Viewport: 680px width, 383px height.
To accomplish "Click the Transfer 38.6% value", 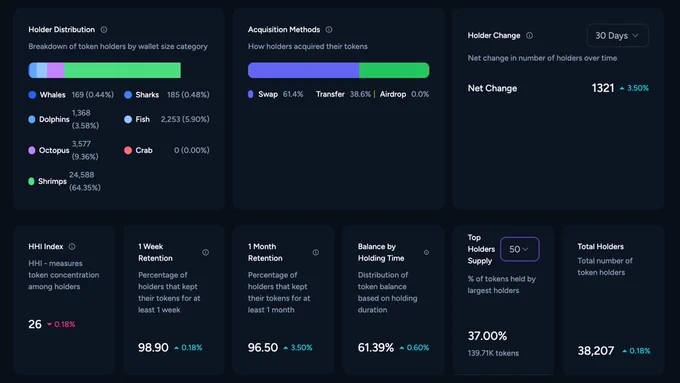I will (360, 94).
